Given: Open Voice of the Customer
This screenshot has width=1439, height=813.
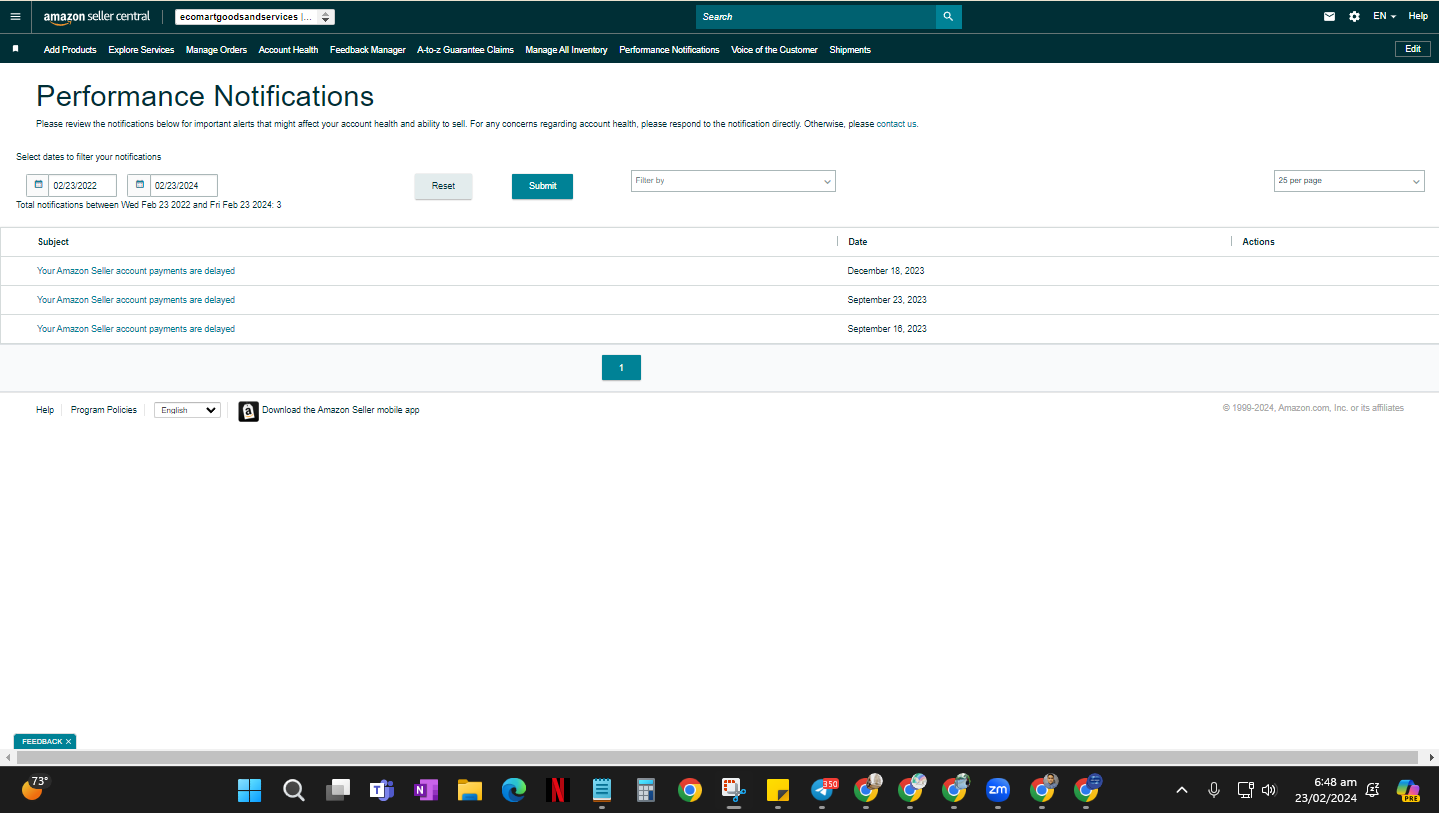Looking at the screenshot, I should coord(774,50).
